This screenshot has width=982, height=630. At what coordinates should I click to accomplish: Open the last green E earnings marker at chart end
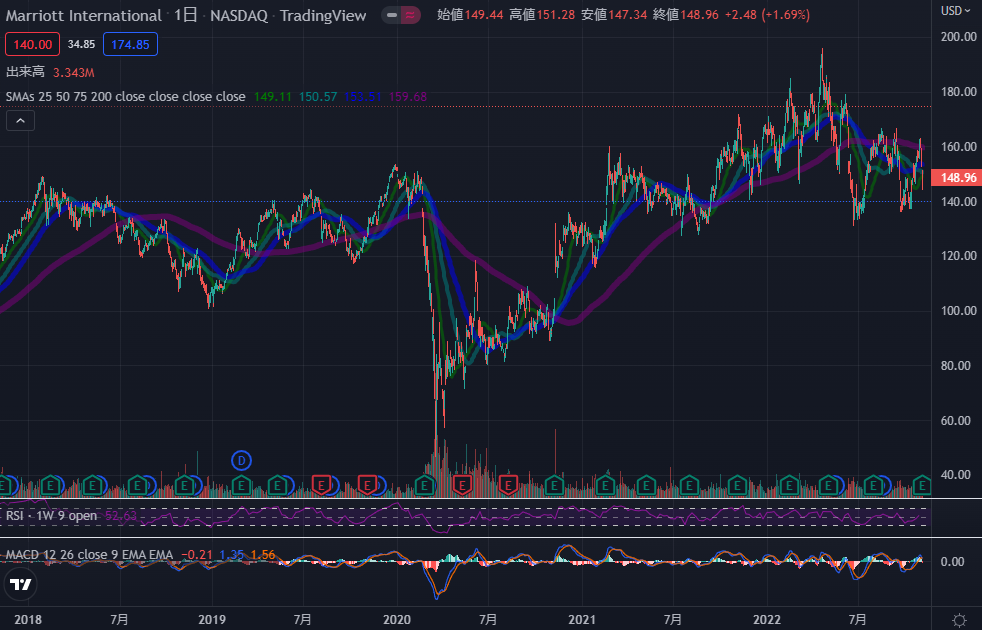[921, 485]
